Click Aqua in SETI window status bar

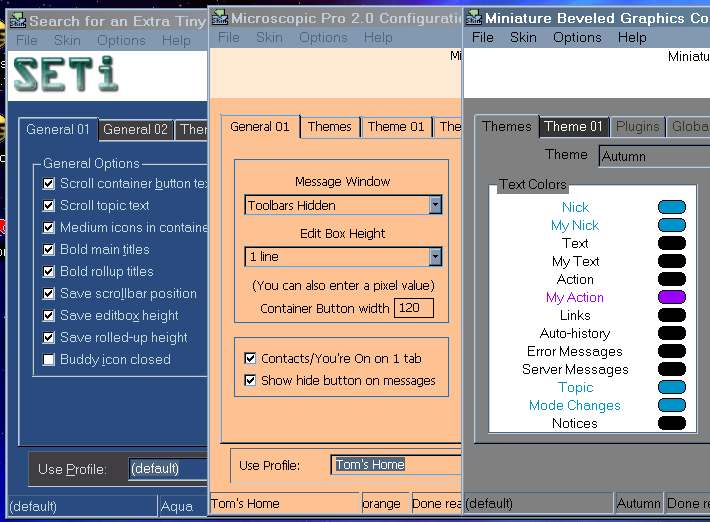click(177, 506)
